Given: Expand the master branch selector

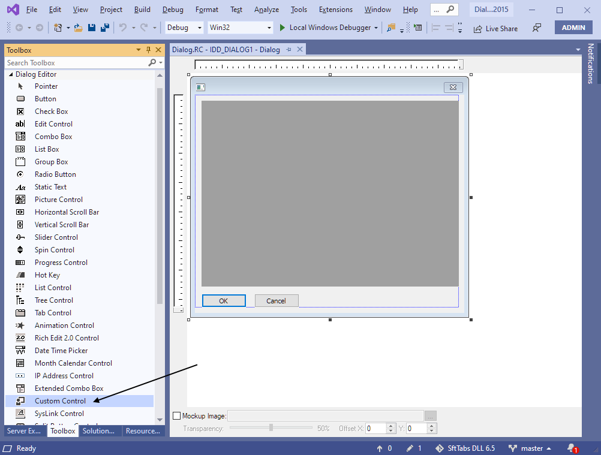Looking at the screenshot, I should (530, 448).
